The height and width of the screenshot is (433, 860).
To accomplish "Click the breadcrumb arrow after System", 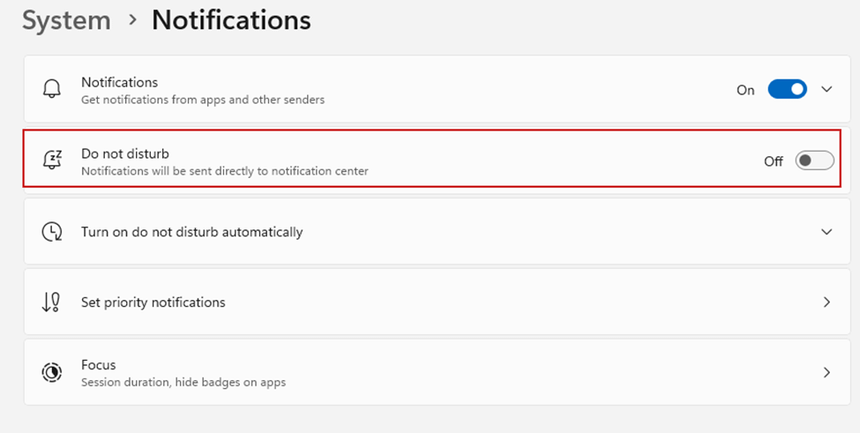I will click(x=133, y=21).
